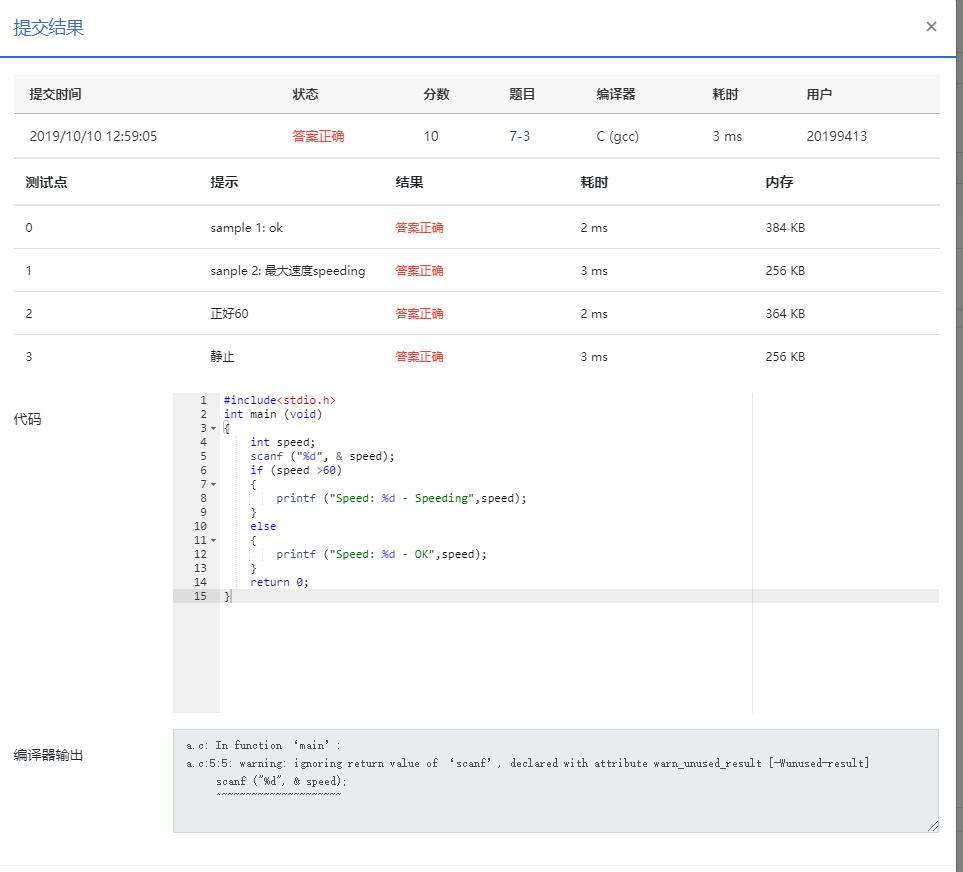Select the 用户 column header
963x872 pixels.
pyautogui.click(x=819, y=94)
